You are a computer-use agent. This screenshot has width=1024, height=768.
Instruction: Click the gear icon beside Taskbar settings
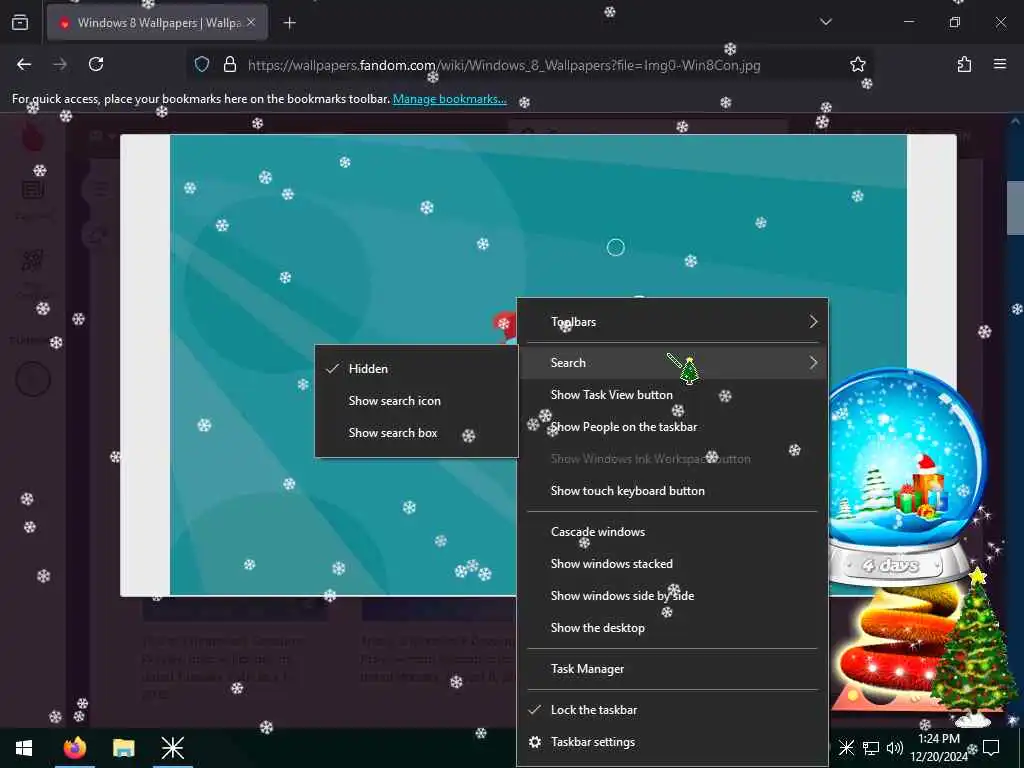(535, 742)
